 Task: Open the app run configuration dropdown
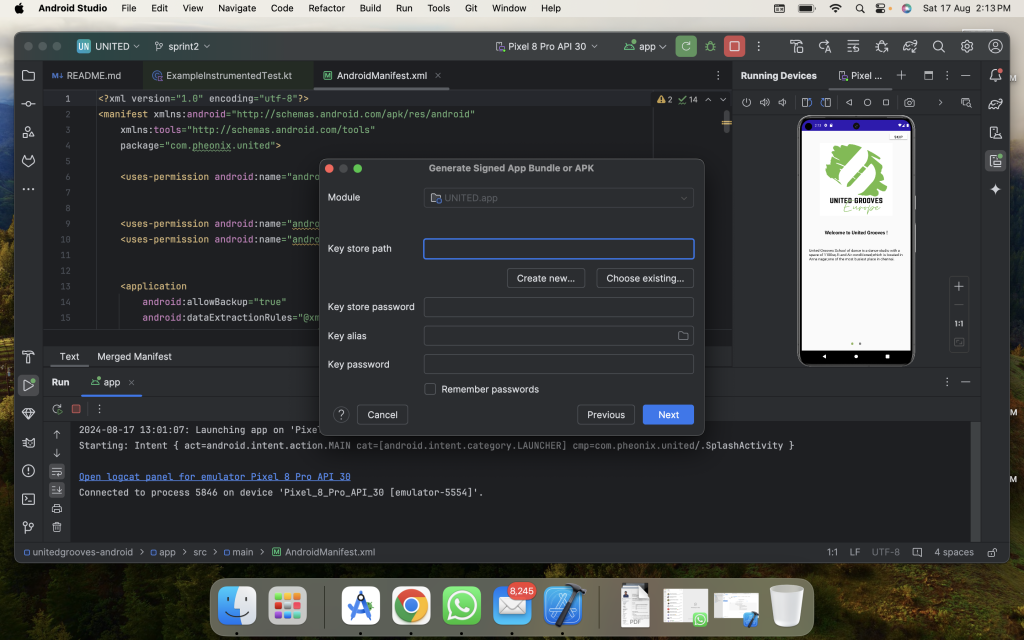click(645, 46)
